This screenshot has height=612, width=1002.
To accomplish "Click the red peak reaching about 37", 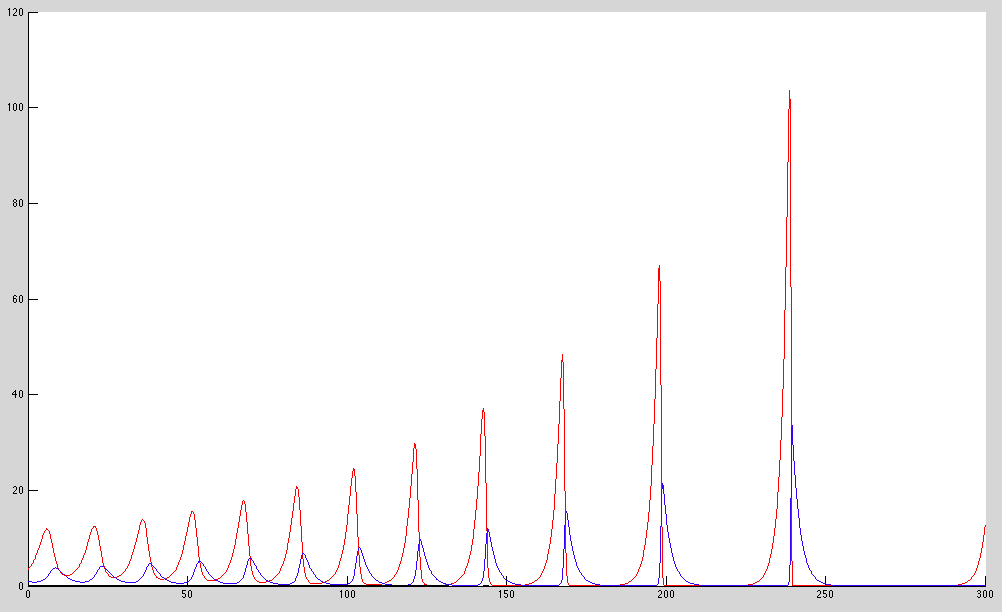I will 483,410.
